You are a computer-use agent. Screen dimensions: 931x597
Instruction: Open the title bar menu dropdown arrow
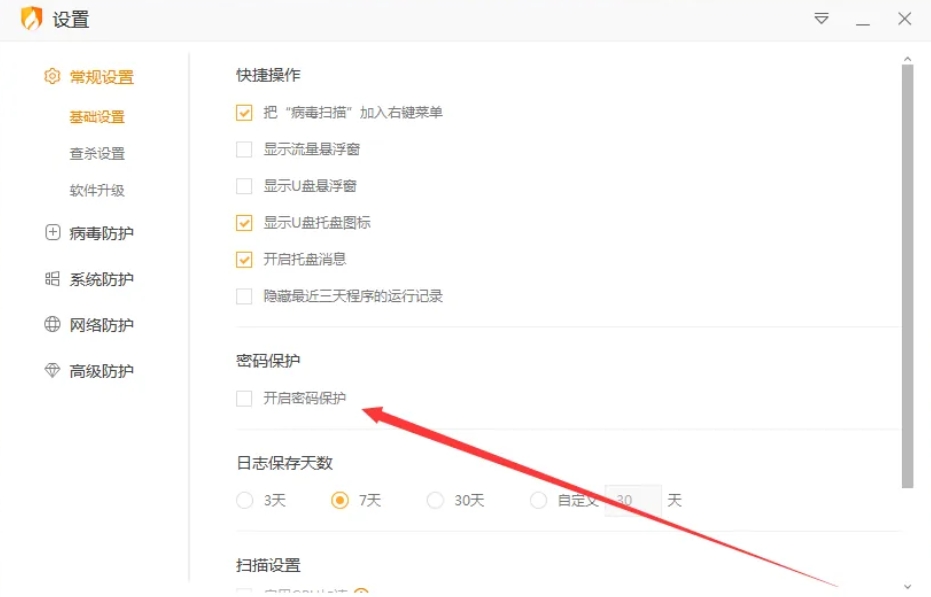pos(821,18)
